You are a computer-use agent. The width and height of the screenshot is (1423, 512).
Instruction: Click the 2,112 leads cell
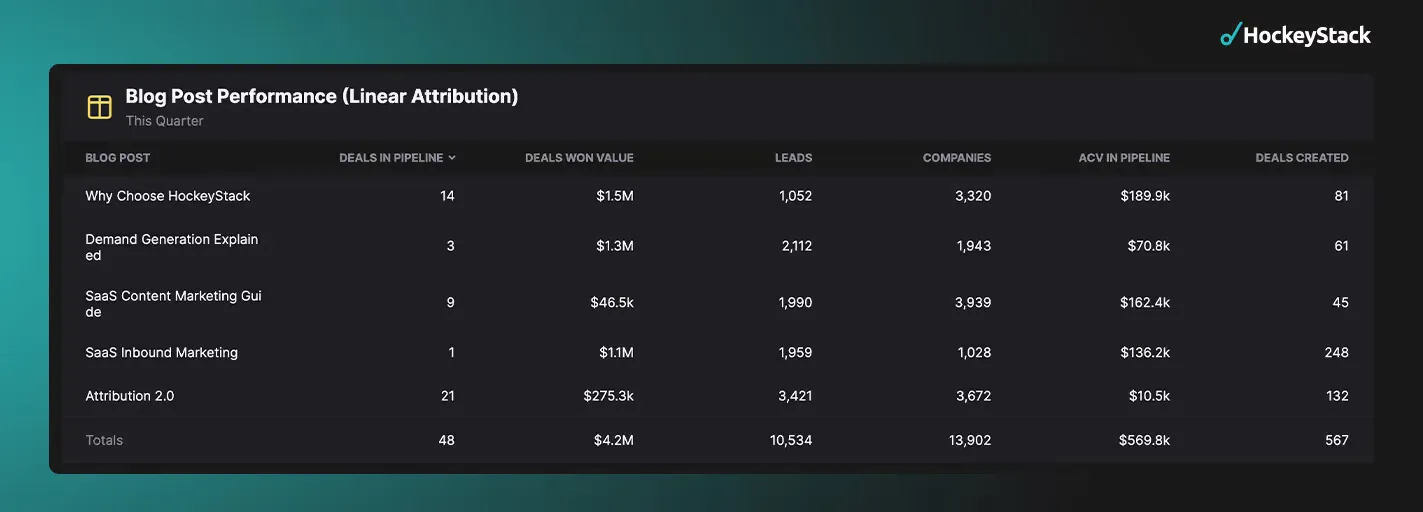tap(796, 246)
